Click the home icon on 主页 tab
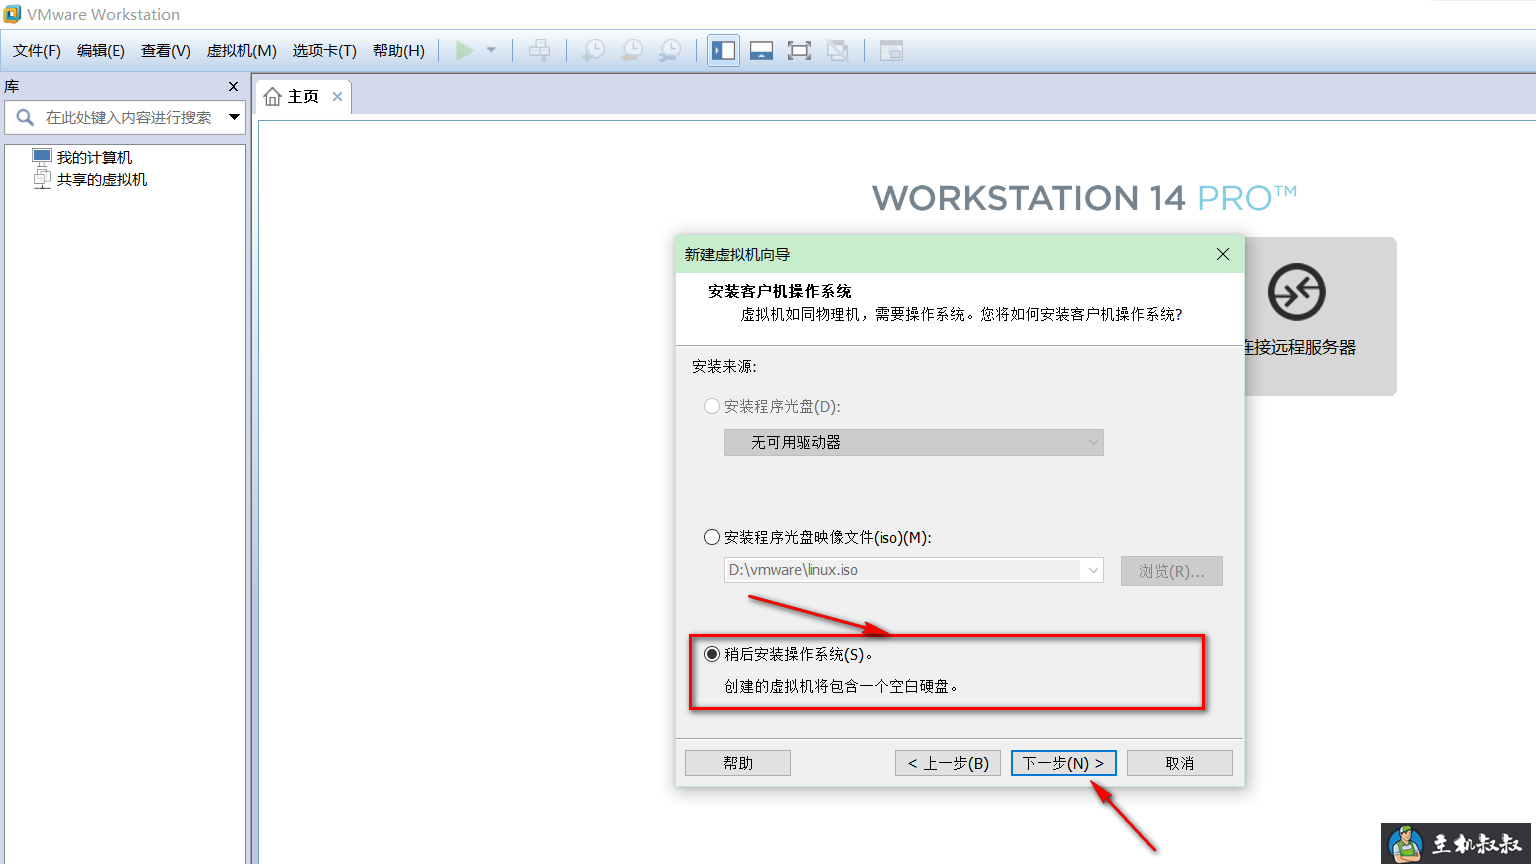 click(272, 97)
